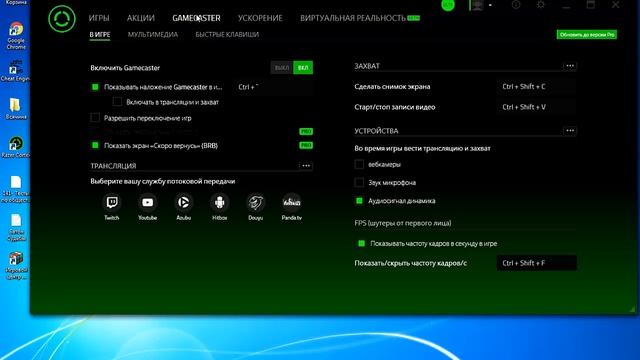Select the Panda.tv streaming service
Screen dimensions: 640x360
(291, 202)
